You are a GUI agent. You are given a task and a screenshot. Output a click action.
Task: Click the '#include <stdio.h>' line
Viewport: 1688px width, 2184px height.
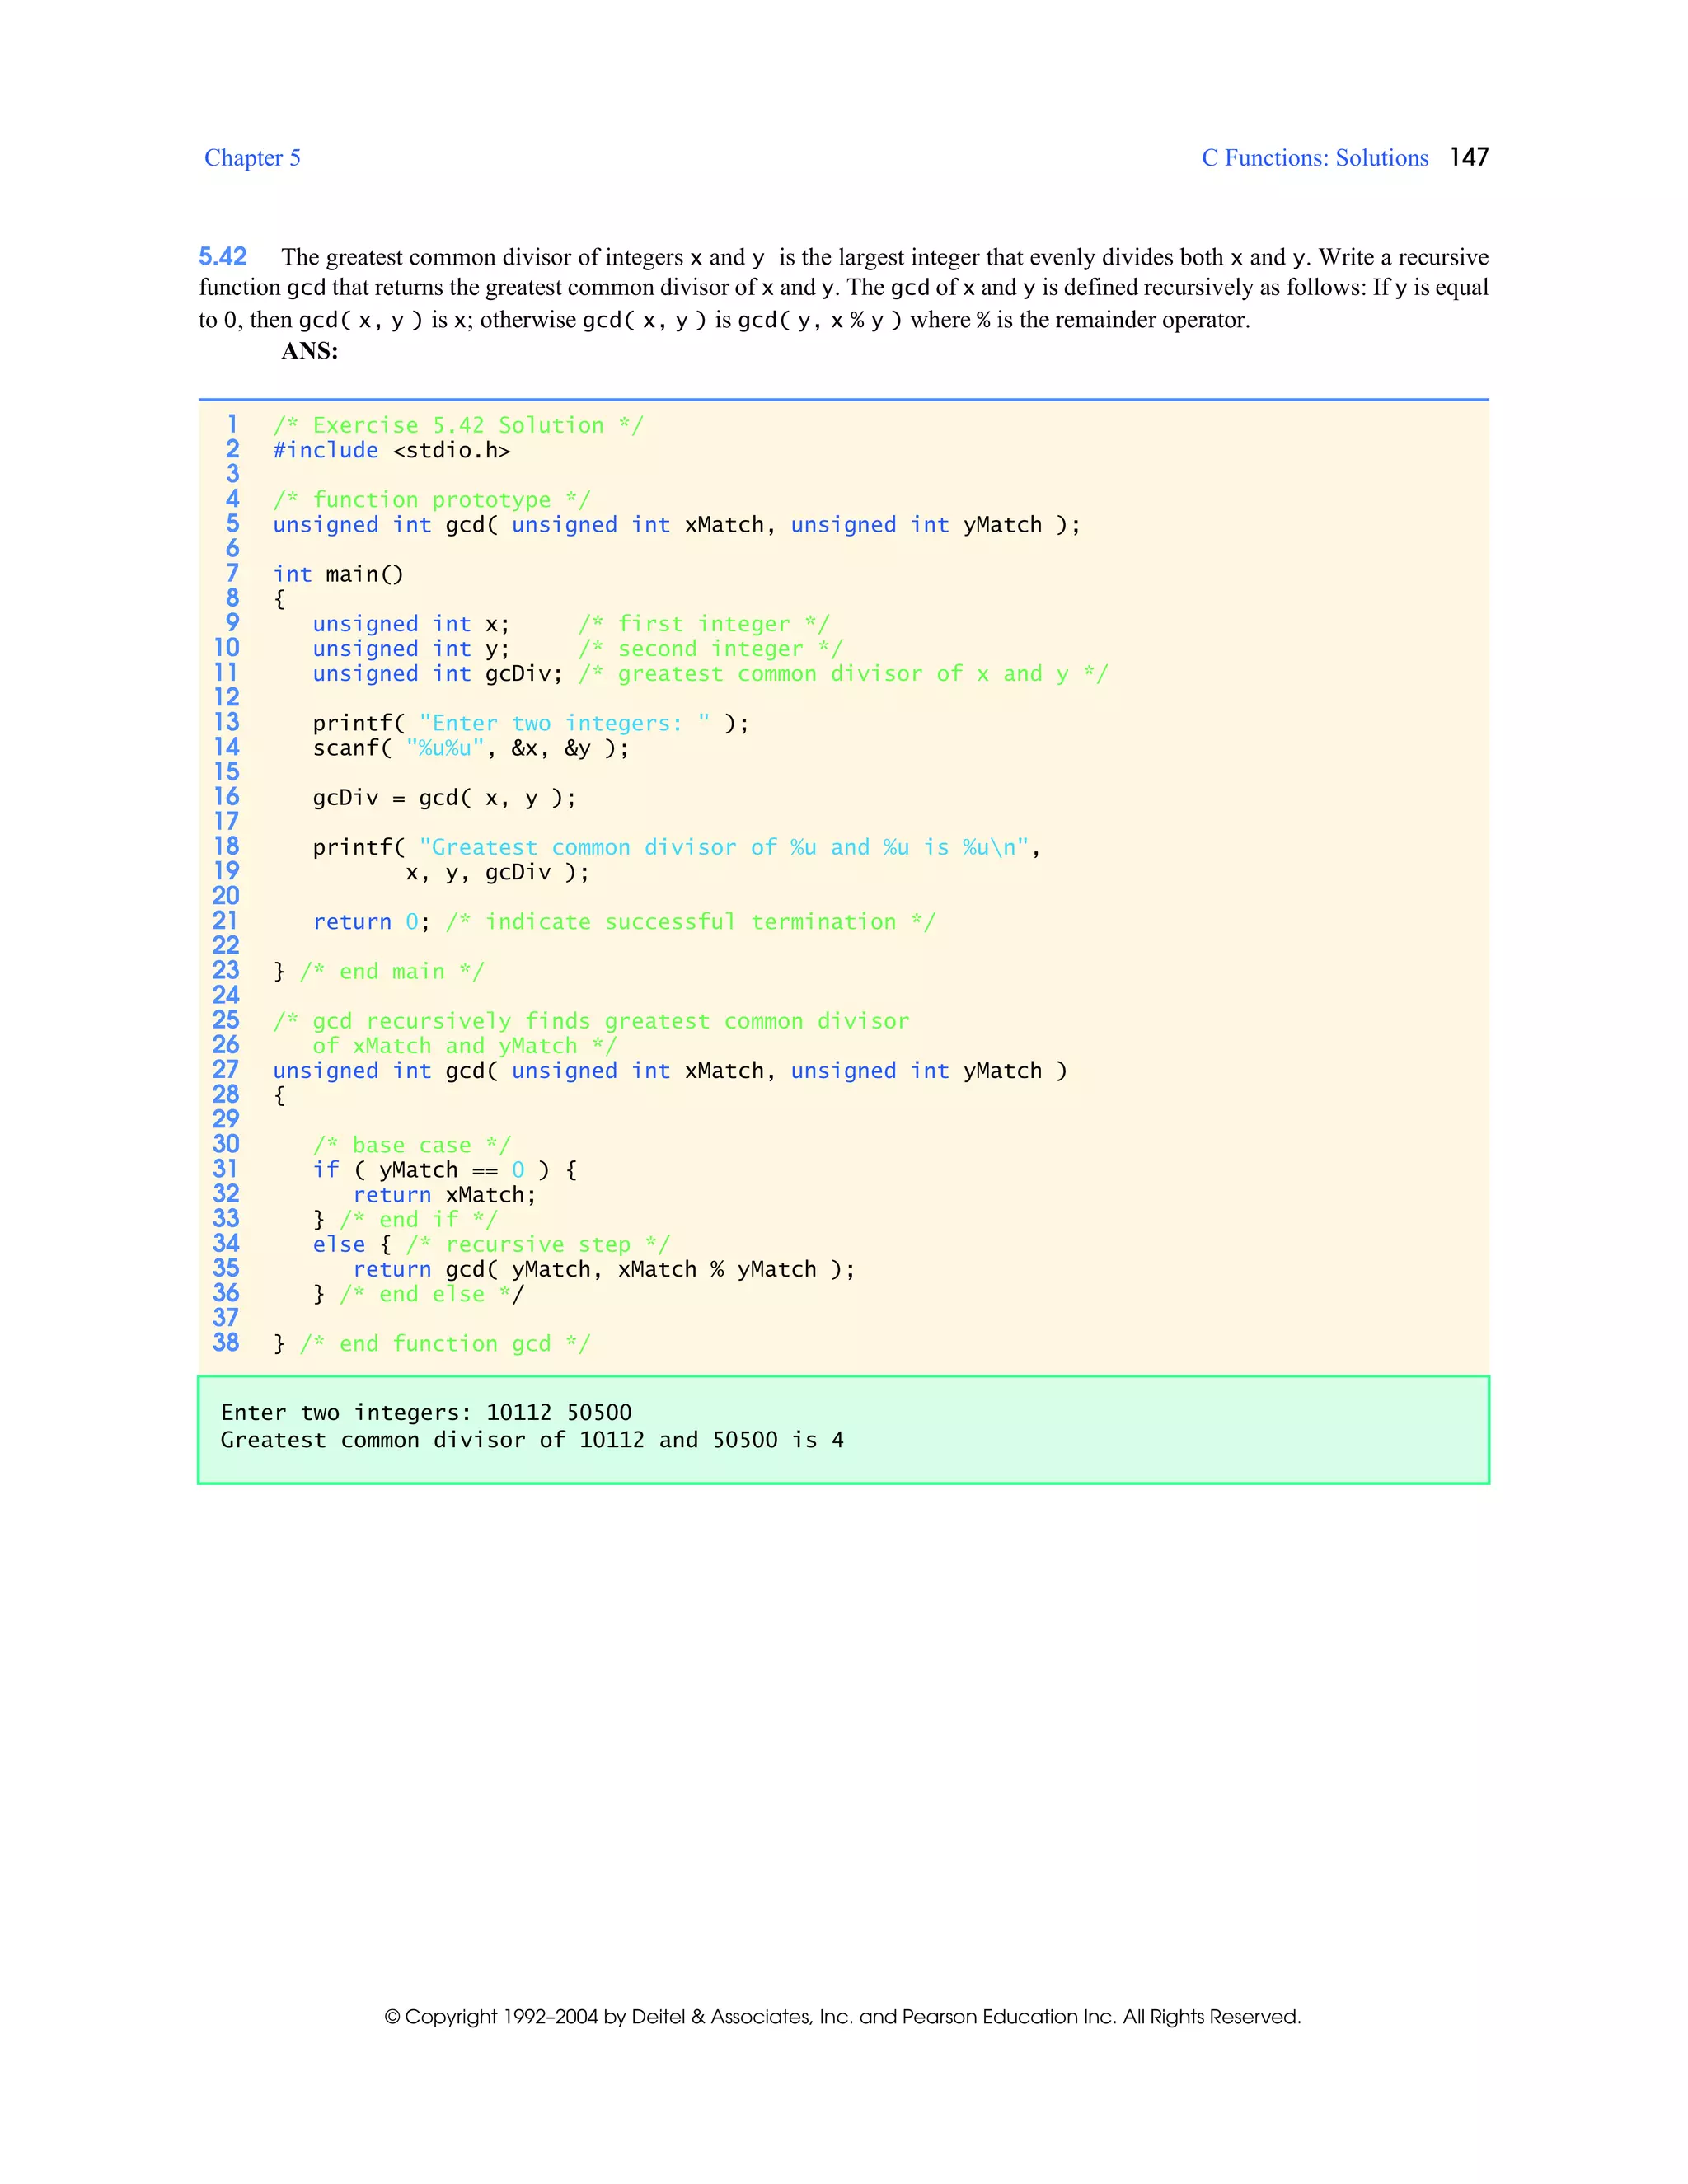(392, 450)
